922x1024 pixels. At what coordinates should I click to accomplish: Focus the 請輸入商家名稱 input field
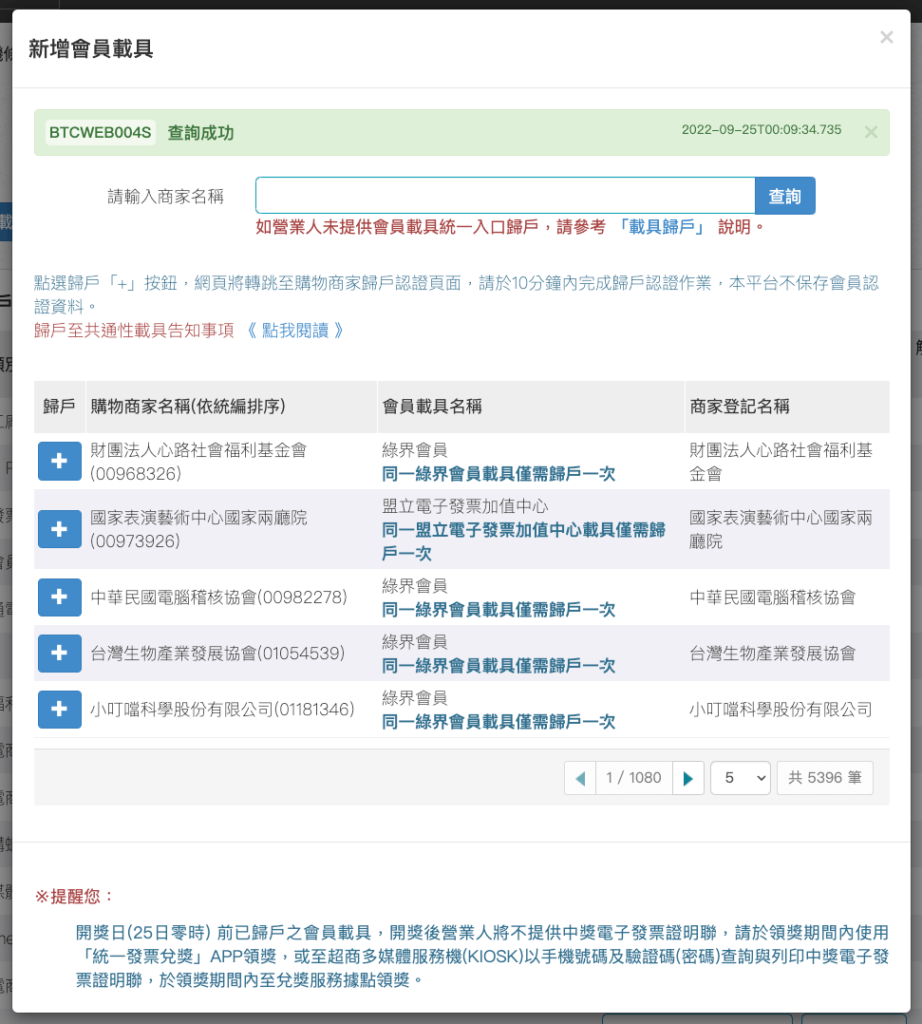(505, 196)
